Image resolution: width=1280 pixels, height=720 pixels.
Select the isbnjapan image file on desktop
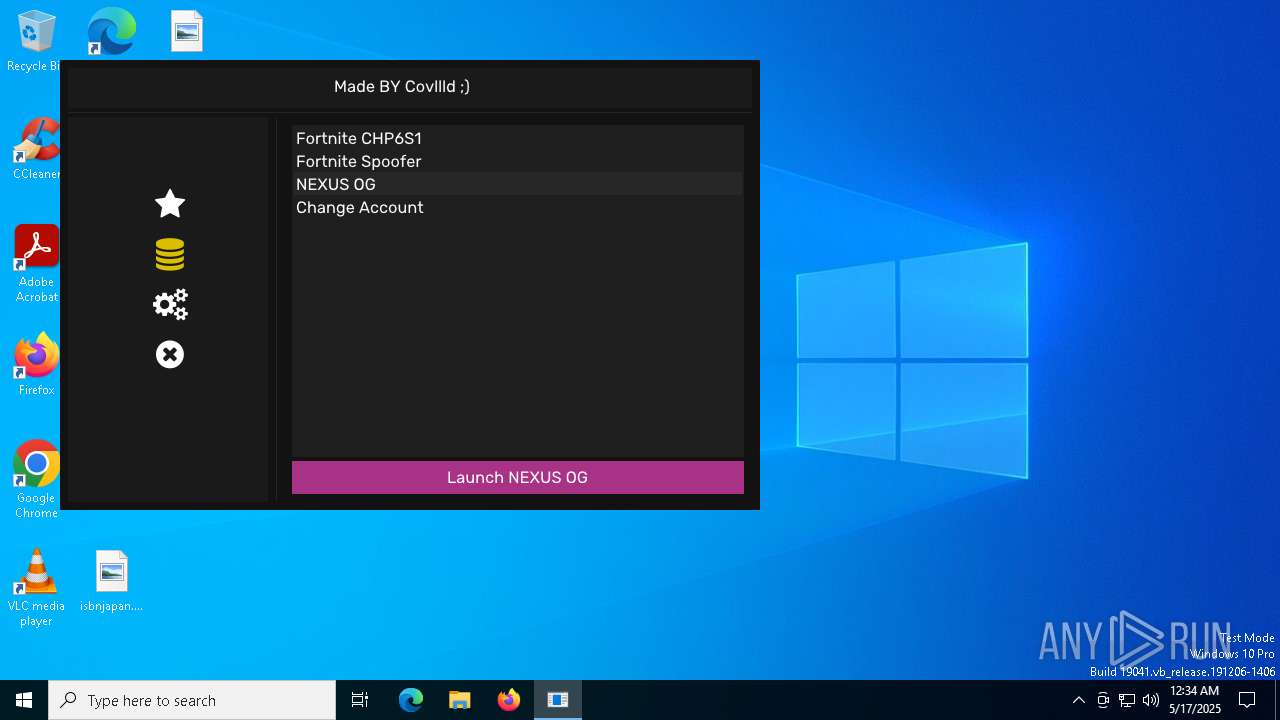point(111,580)
